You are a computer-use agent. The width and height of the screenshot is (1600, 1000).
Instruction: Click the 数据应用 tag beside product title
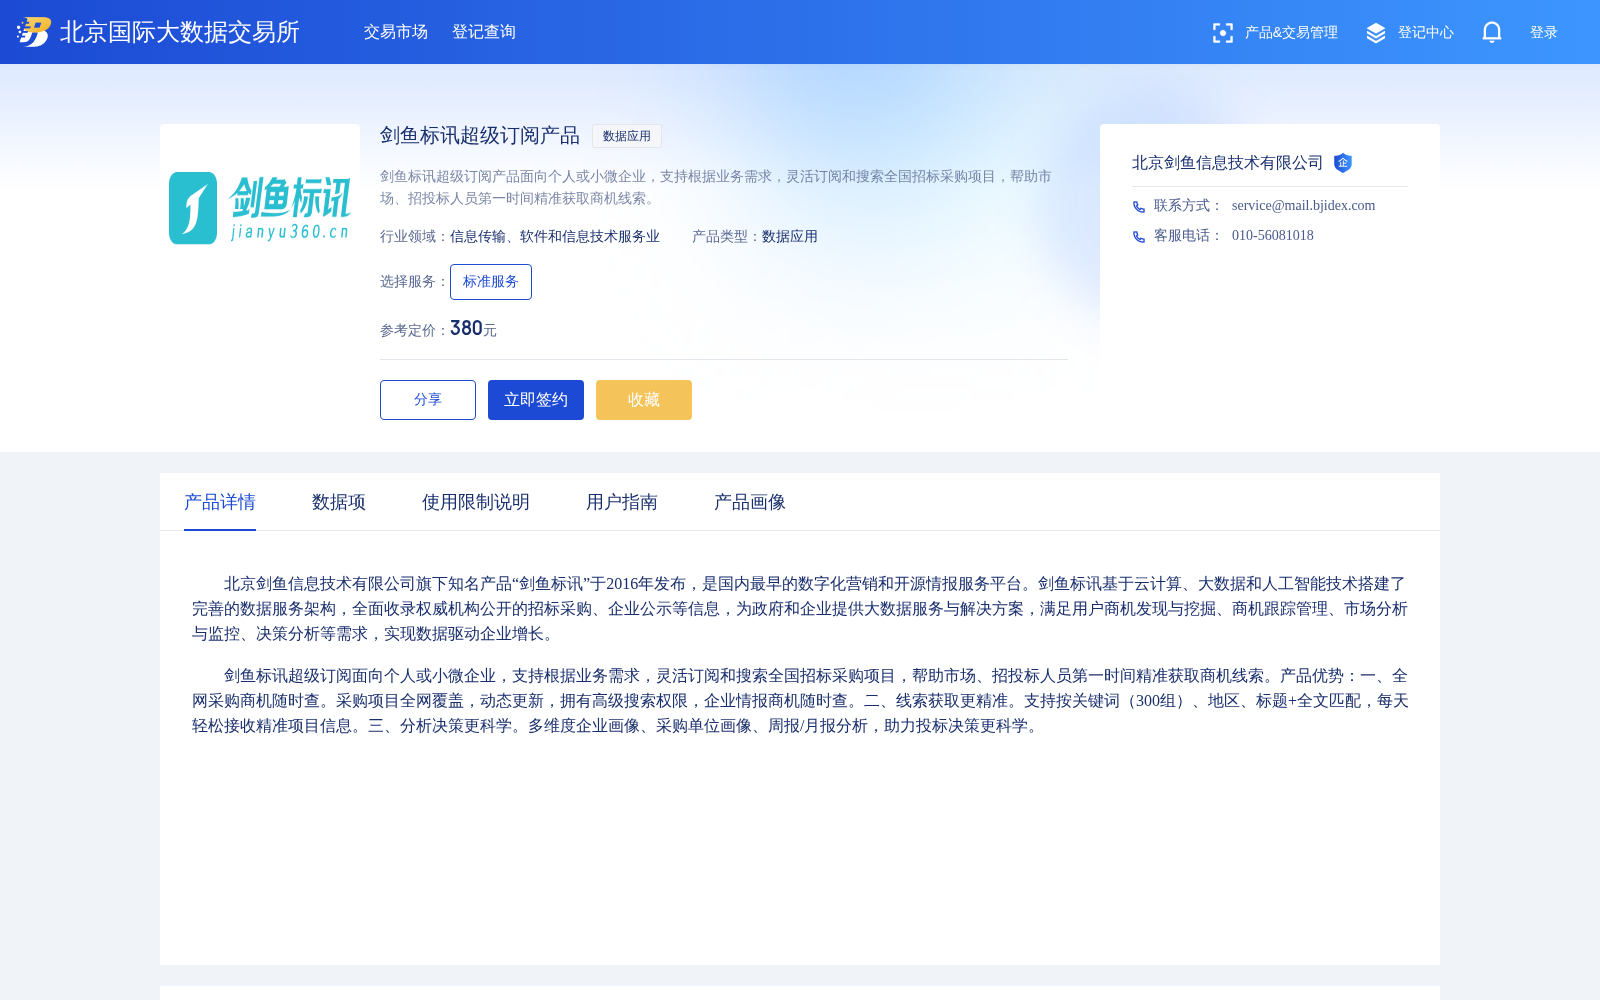pyautogui.click(x=627, y=136)
